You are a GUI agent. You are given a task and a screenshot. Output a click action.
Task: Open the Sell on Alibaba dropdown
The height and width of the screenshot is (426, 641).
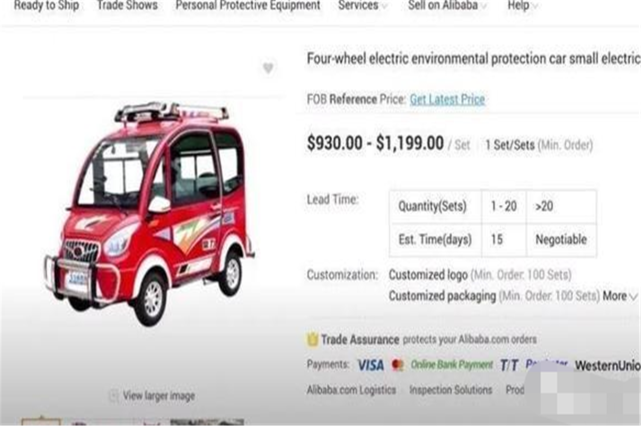click(447, 5)
